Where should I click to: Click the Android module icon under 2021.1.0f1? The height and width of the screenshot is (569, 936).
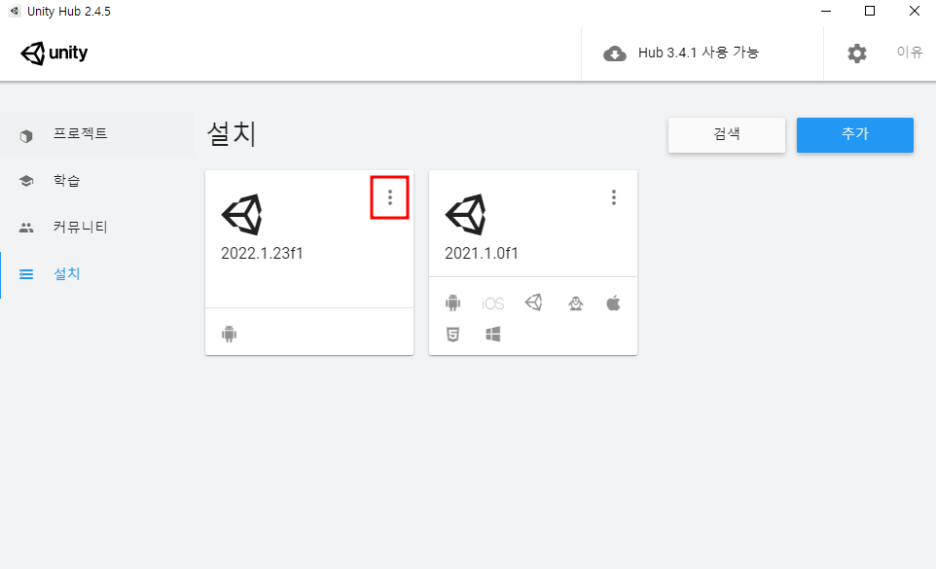tap(453, 303)
